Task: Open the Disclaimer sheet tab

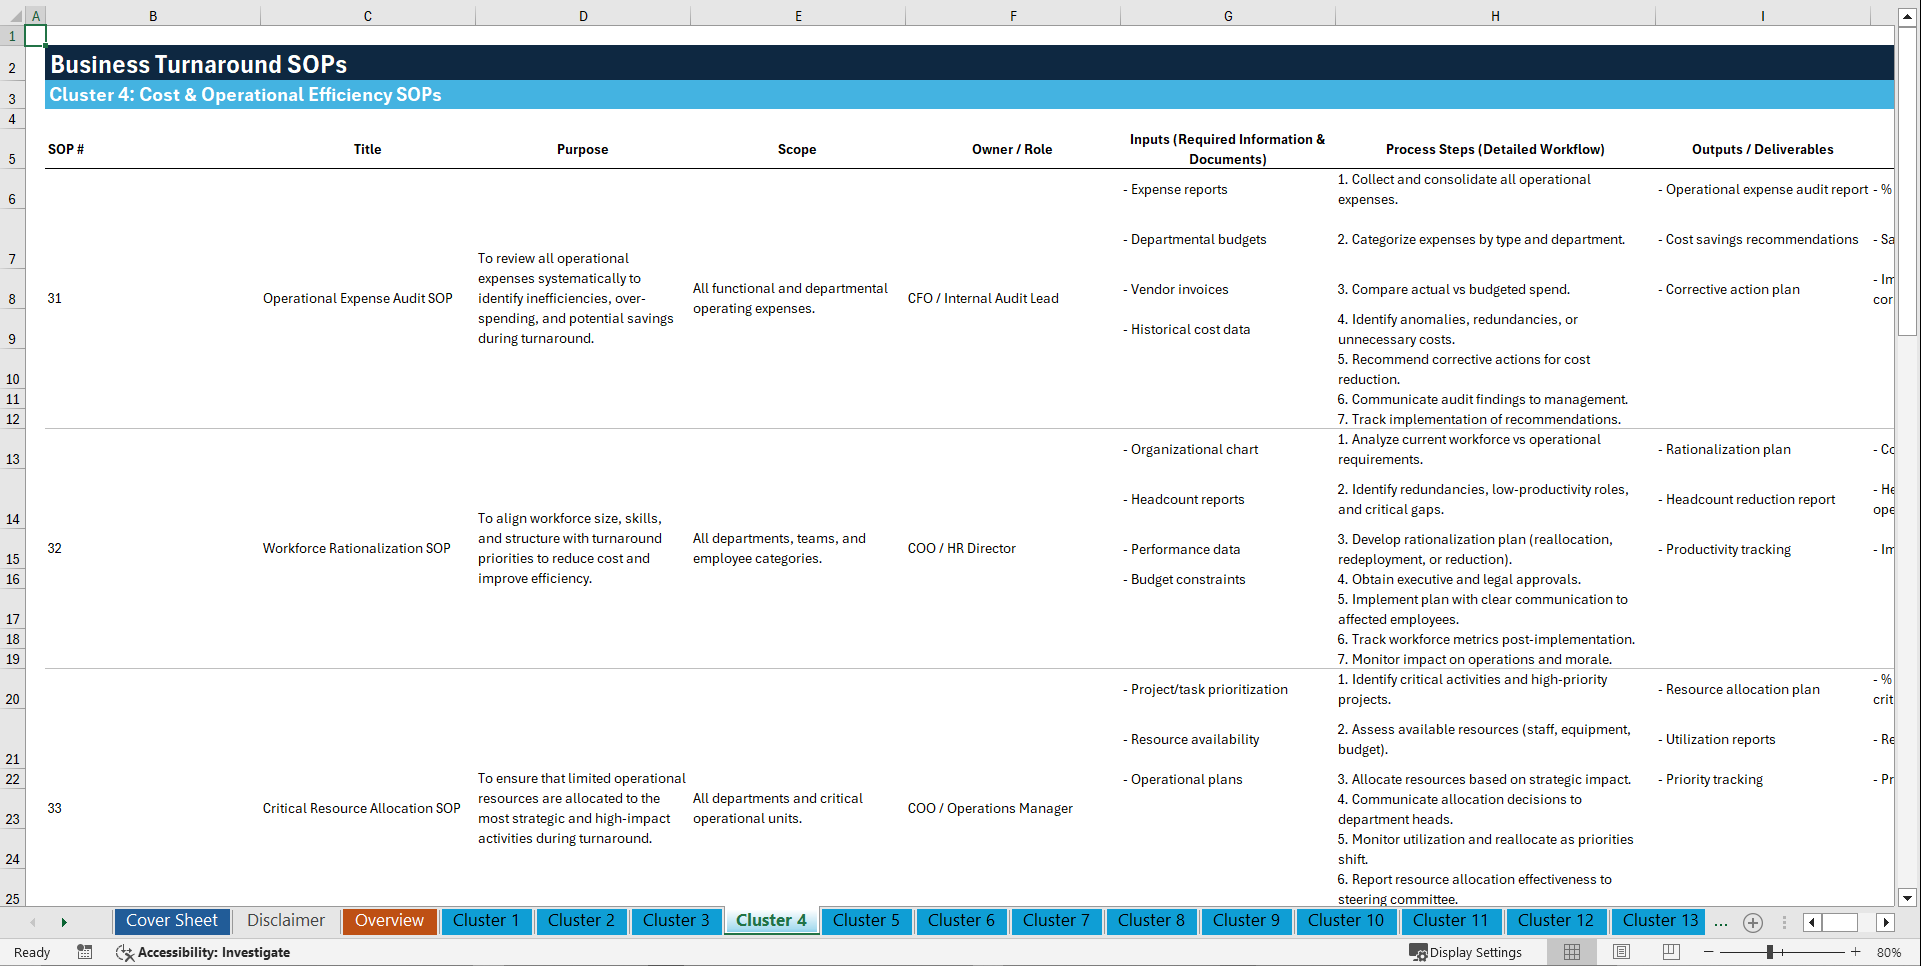Action: point(285,920)
